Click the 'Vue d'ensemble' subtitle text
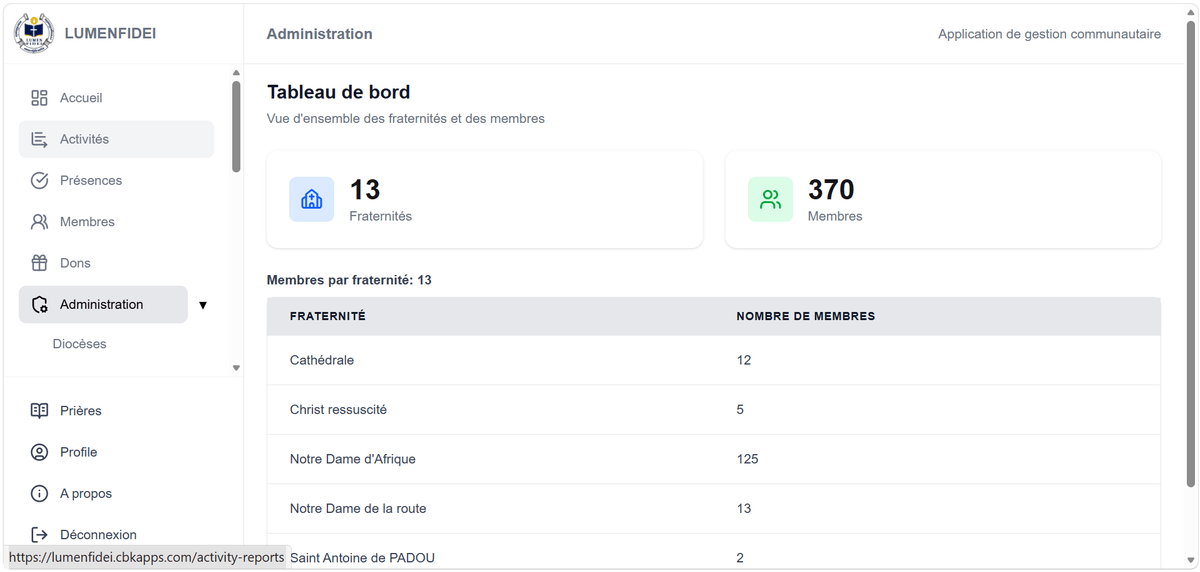This screenshot has width=1200, height=572. 406,118
